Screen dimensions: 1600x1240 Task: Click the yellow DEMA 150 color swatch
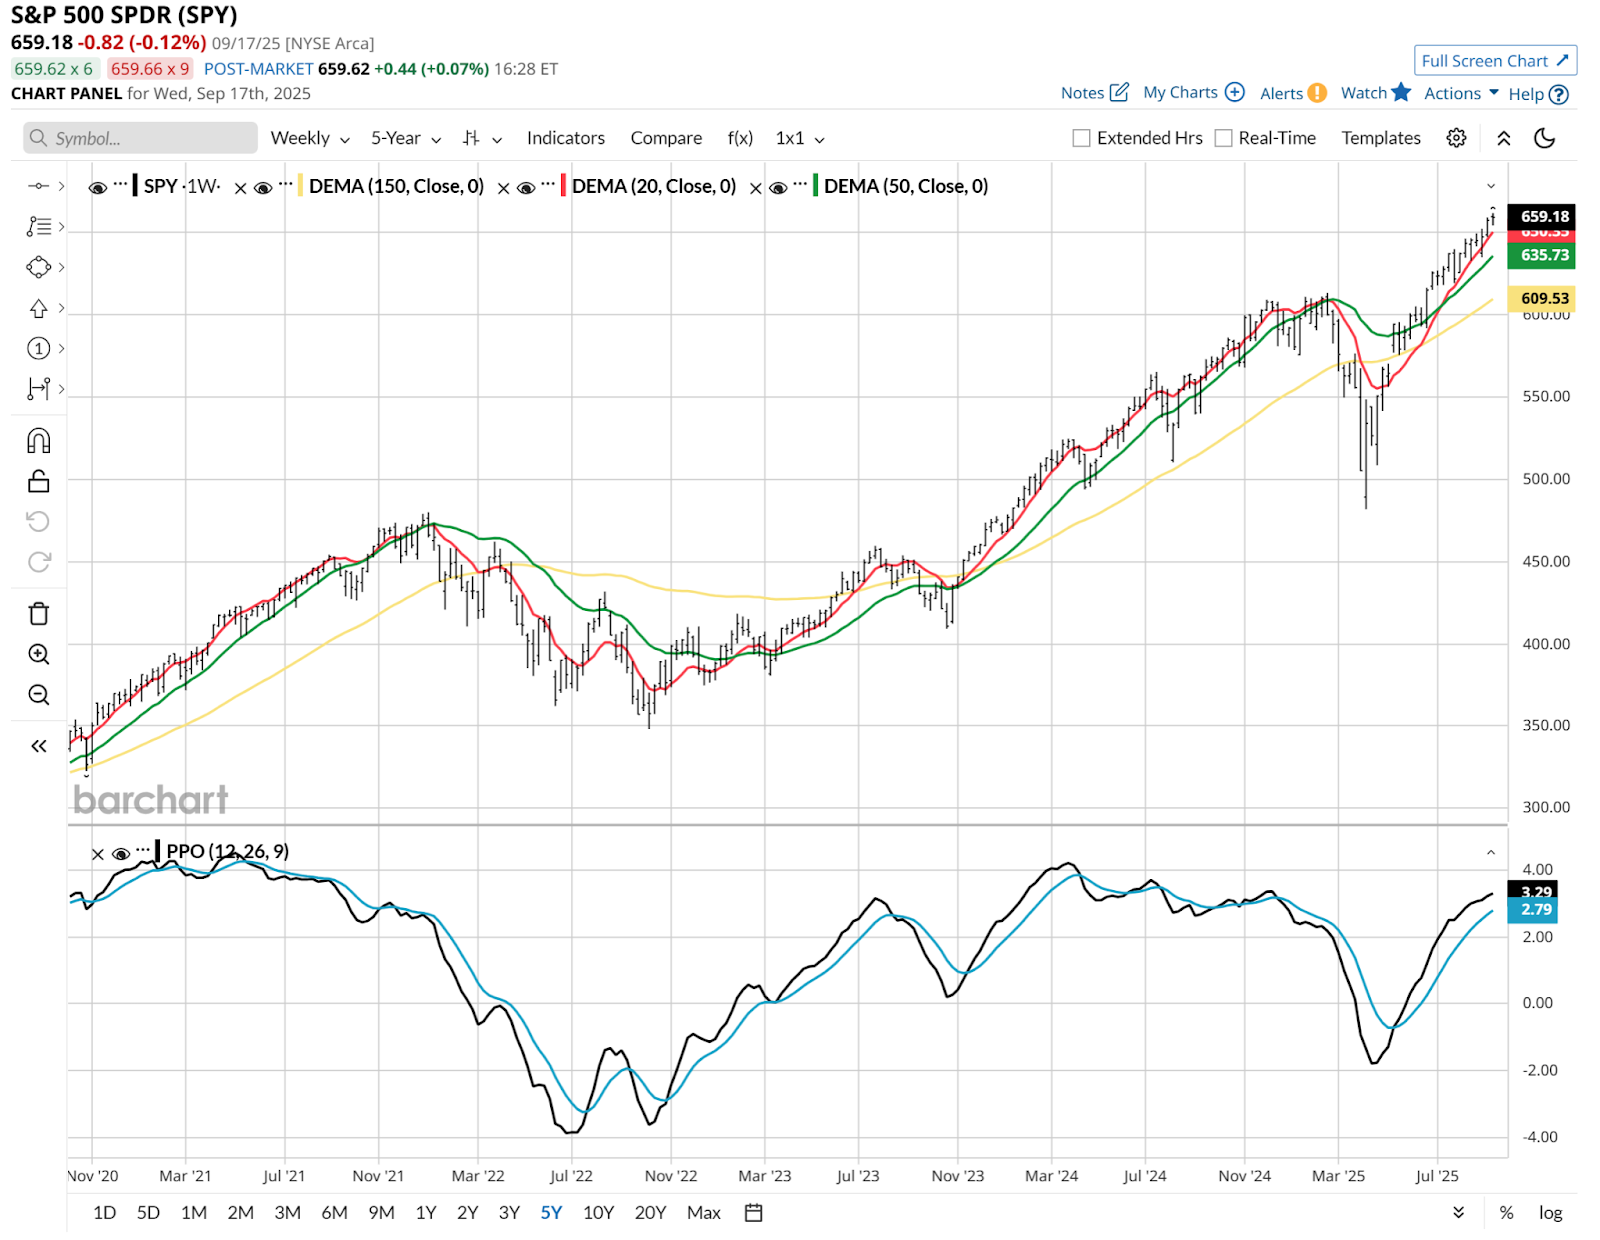300,186
